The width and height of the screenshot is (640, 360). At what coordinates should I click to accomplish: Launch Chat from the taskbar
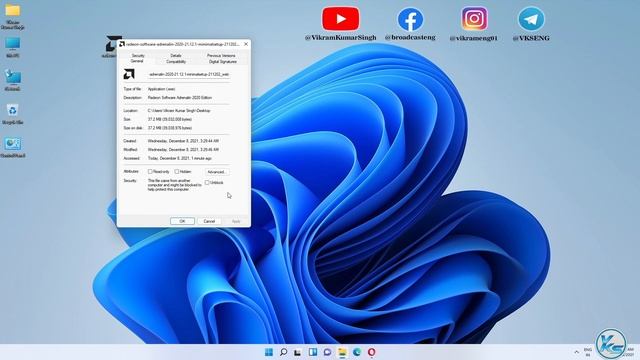(x=327, y=352)
